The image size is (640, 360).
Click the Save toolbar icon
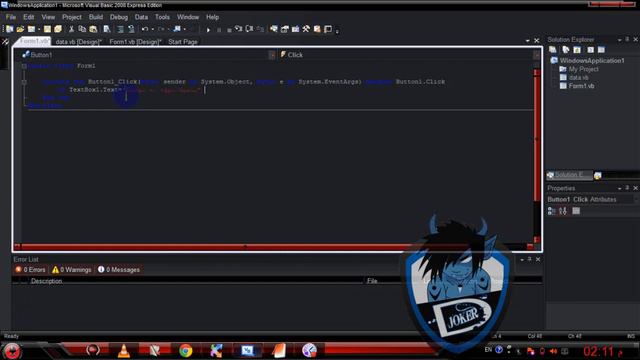[x=47, y=29]
